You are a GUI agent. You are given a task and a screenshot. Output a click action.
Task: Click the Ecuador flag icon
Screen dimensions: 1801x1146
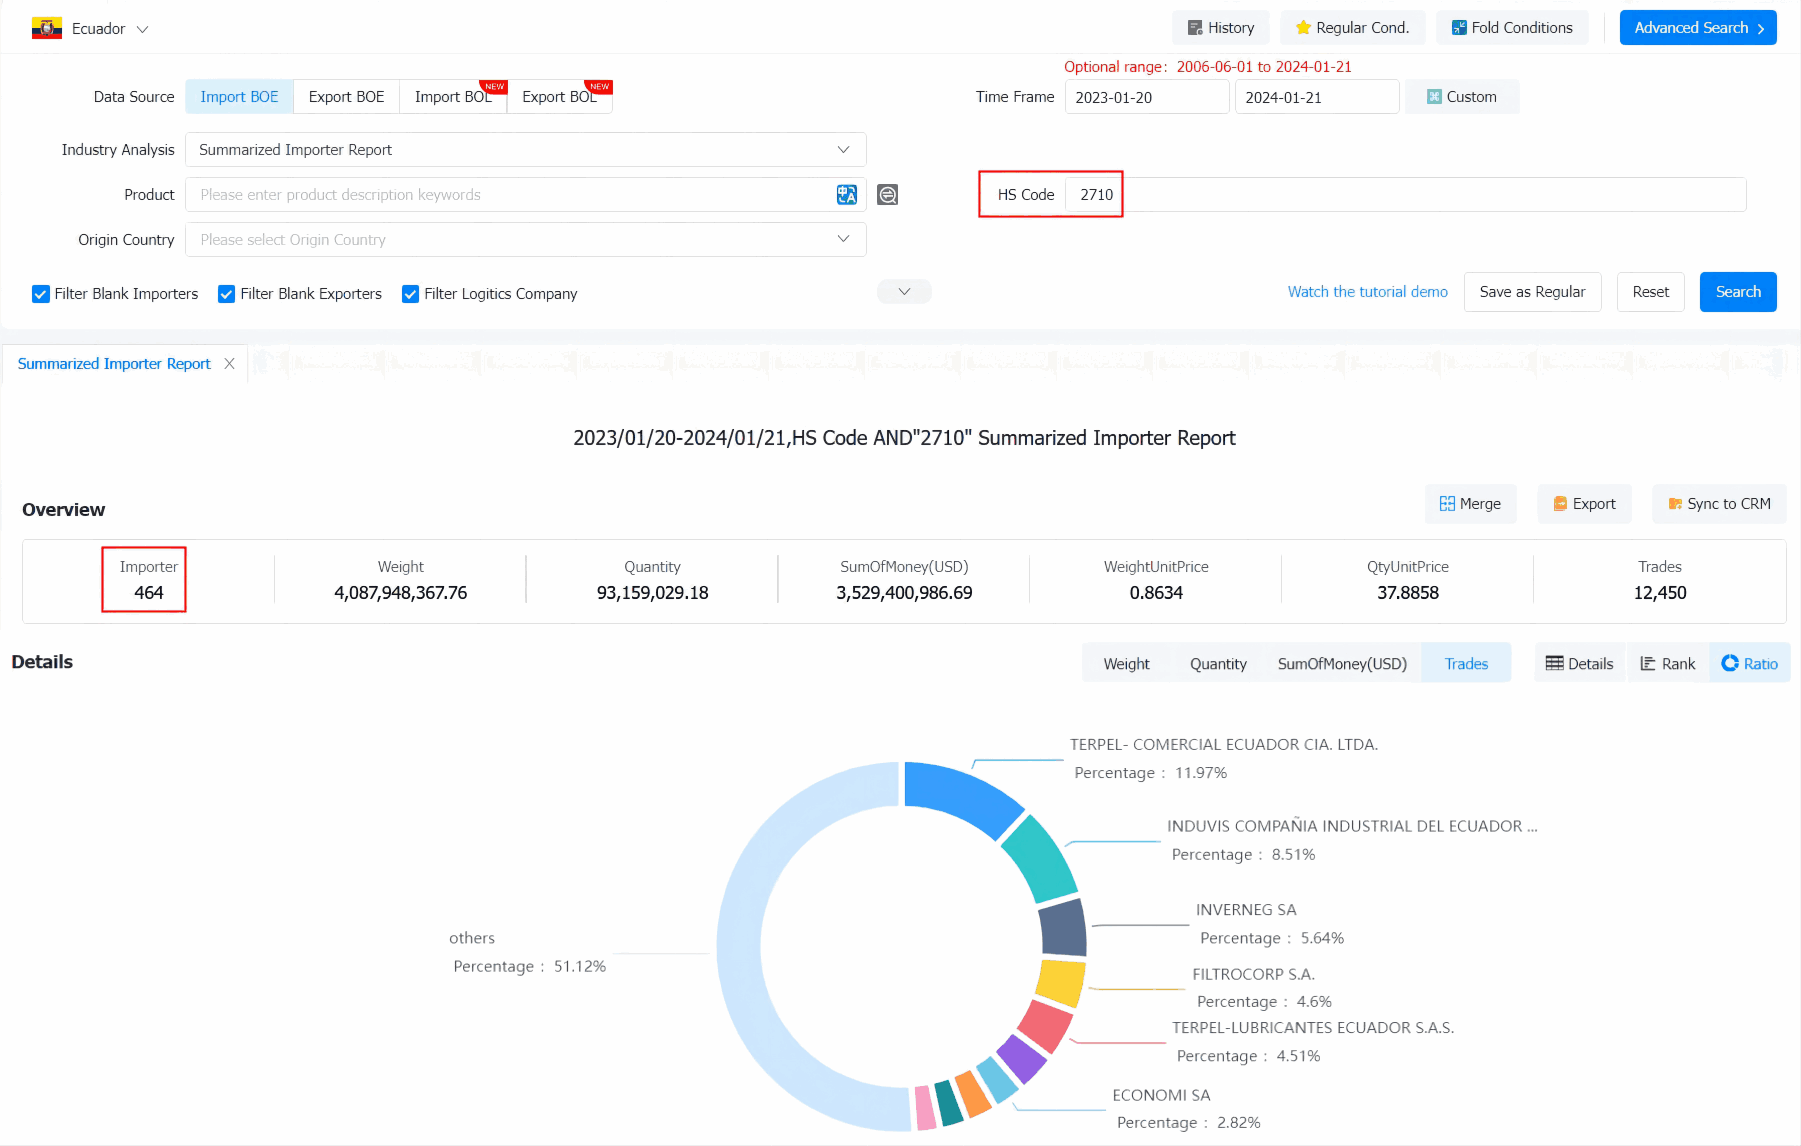pos(46,28)
